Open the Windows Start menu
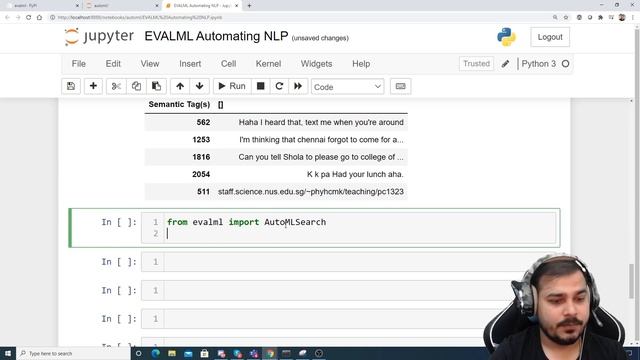The image size is (640, 360). [x=8, y=353]
